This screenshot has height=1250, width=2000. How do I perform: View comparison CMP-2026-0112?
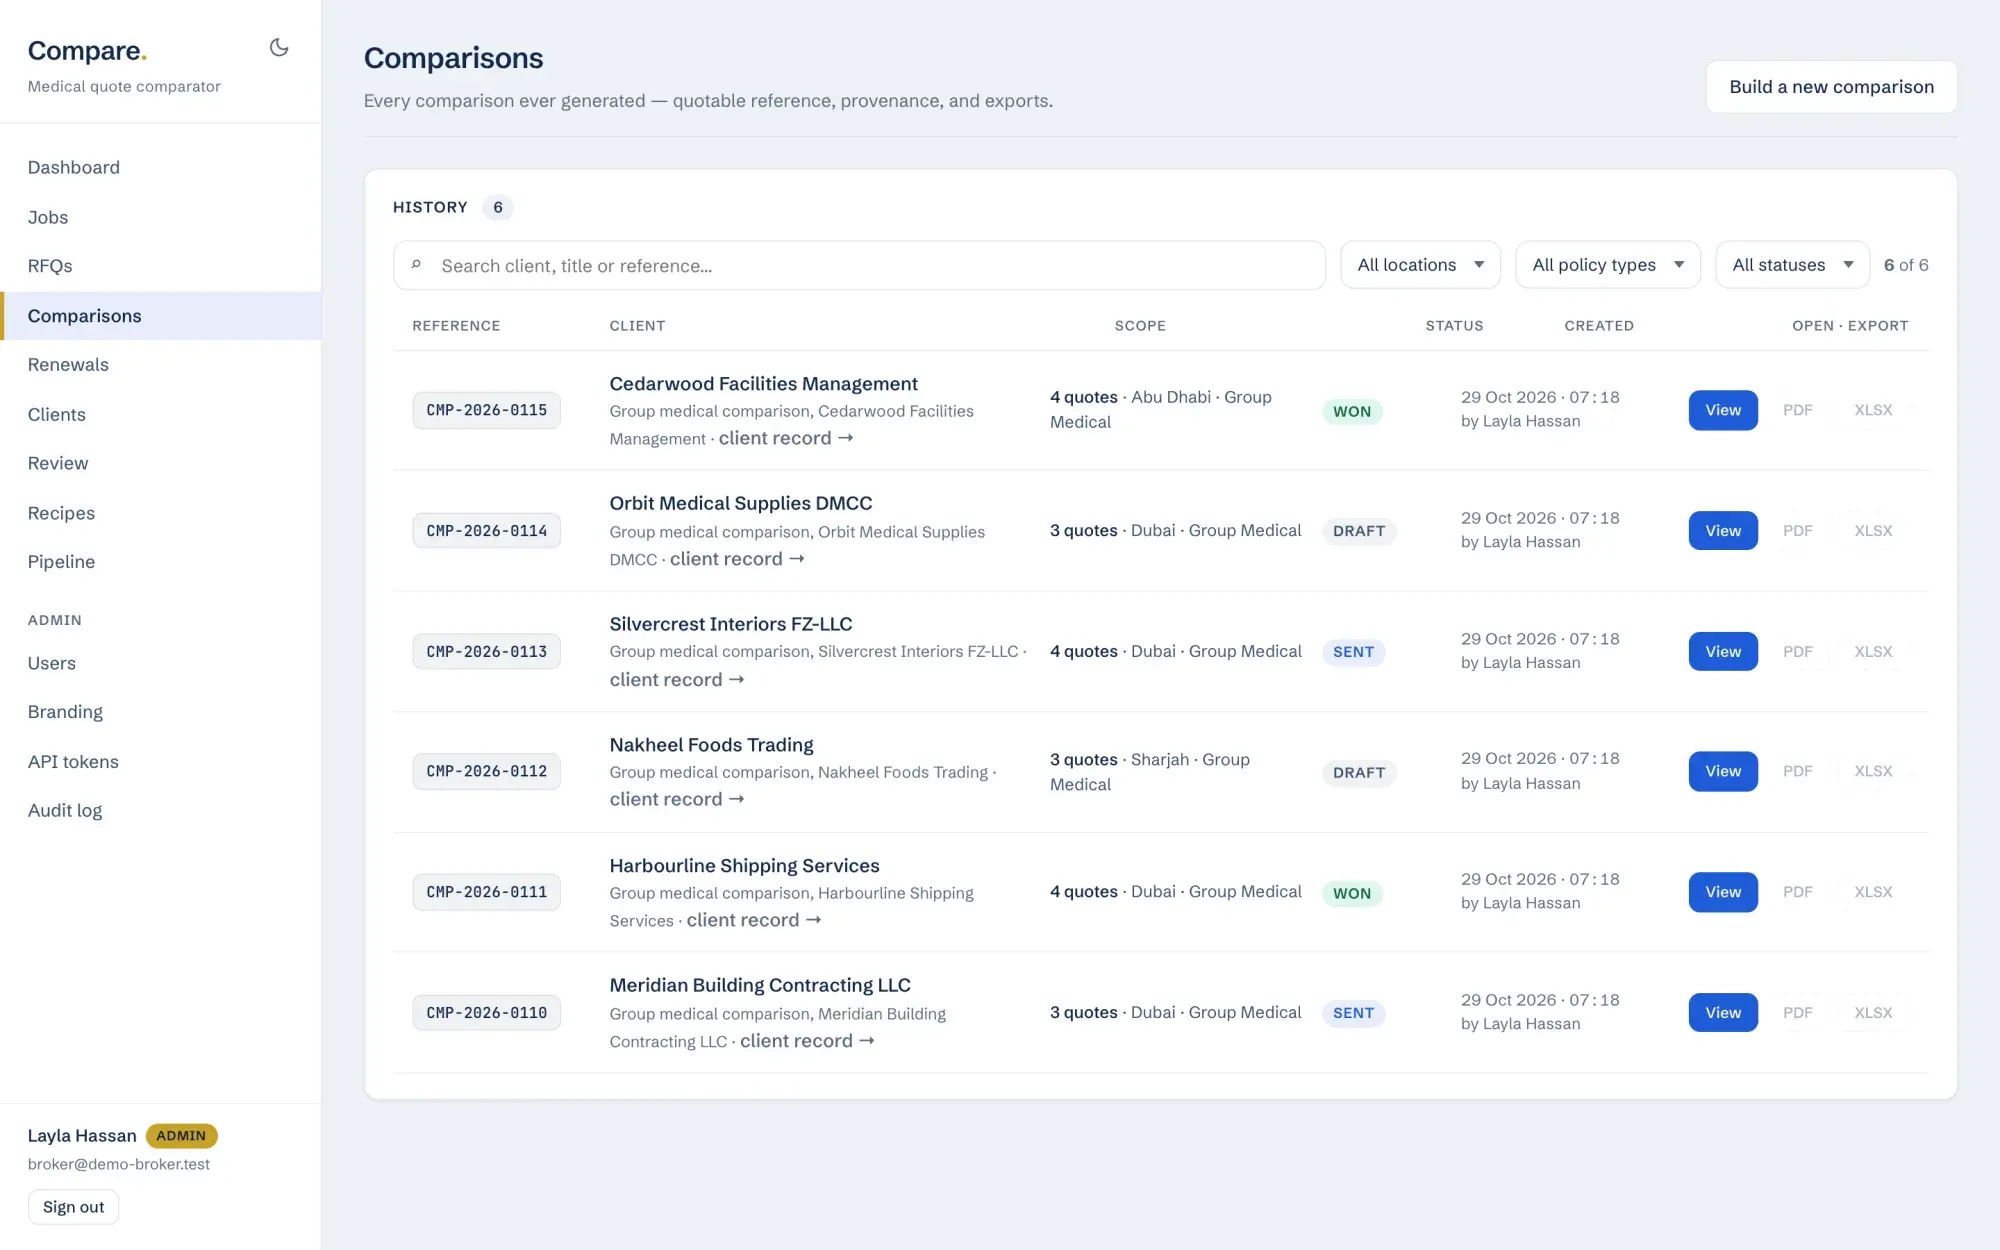click(x=1723, y=771)
